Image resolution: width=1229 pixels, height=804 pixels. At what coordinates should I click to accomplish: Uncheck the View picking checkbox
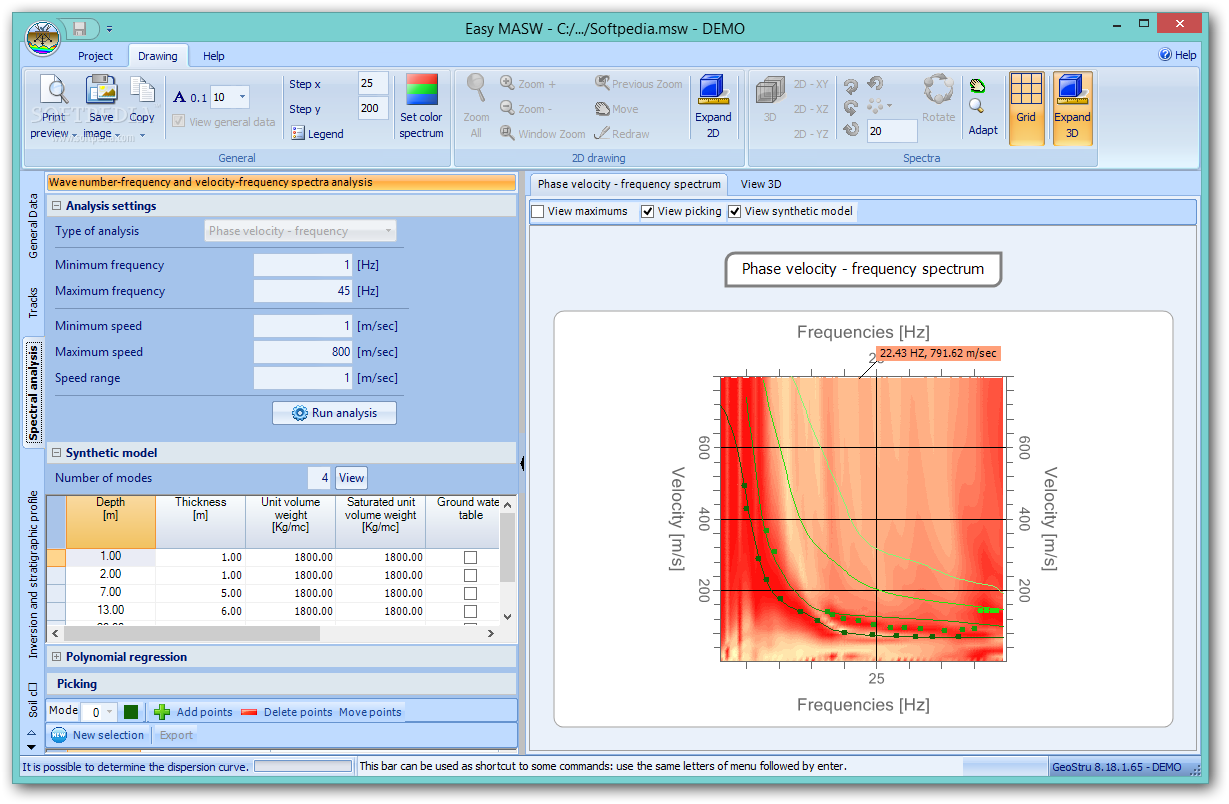click(x=648, y=212)
